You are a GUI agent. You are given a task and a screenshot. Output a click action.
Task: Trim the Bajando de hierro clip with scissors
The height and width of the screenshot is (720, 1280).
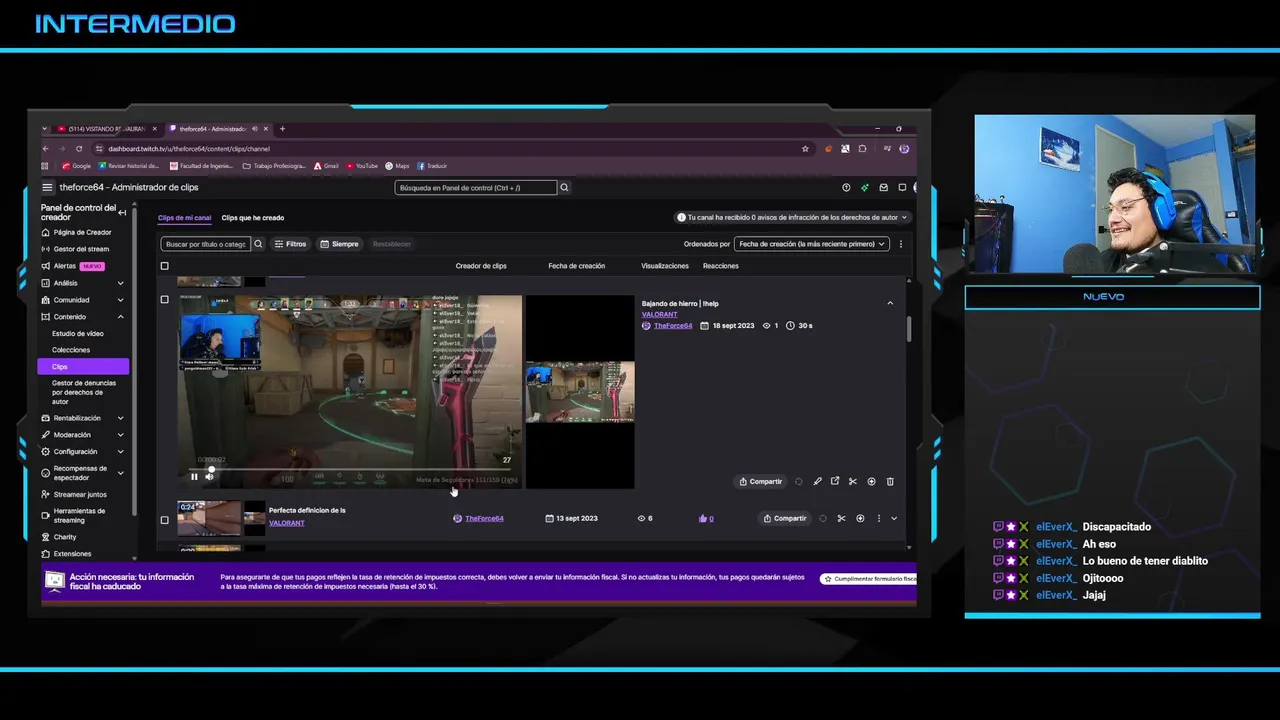[853, 481]
